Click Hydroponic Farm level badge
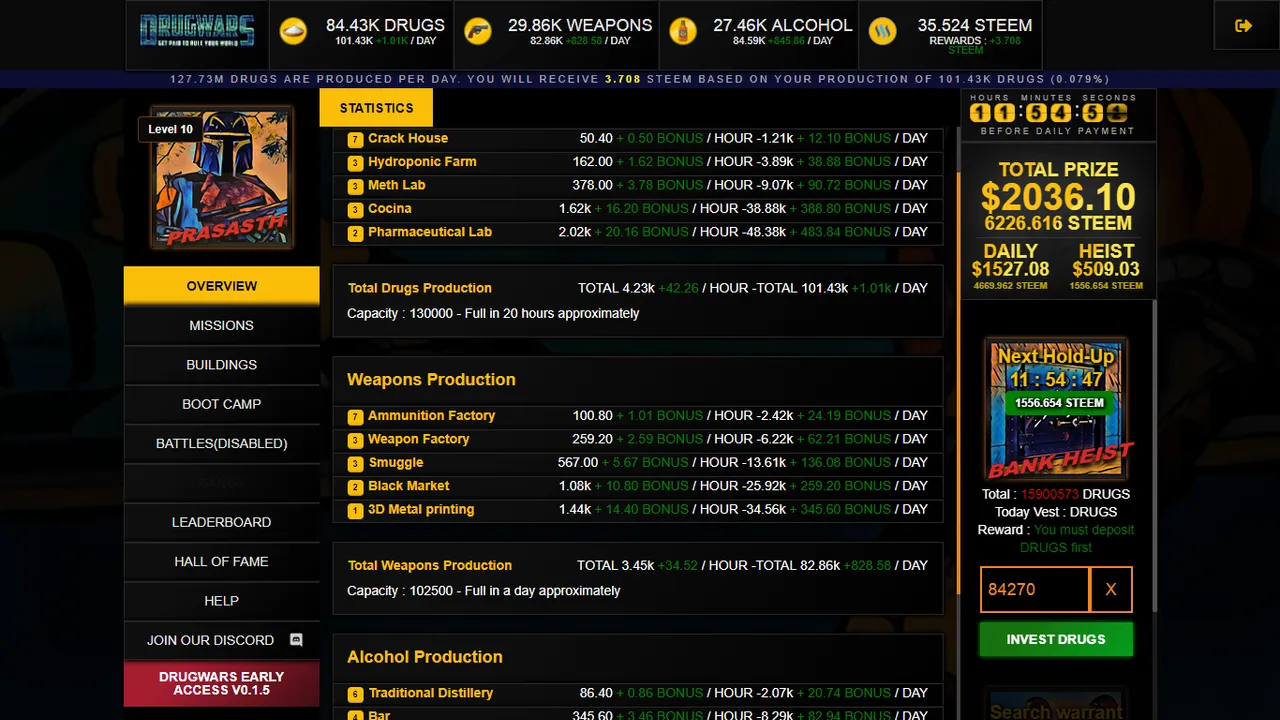 [355, 162]
